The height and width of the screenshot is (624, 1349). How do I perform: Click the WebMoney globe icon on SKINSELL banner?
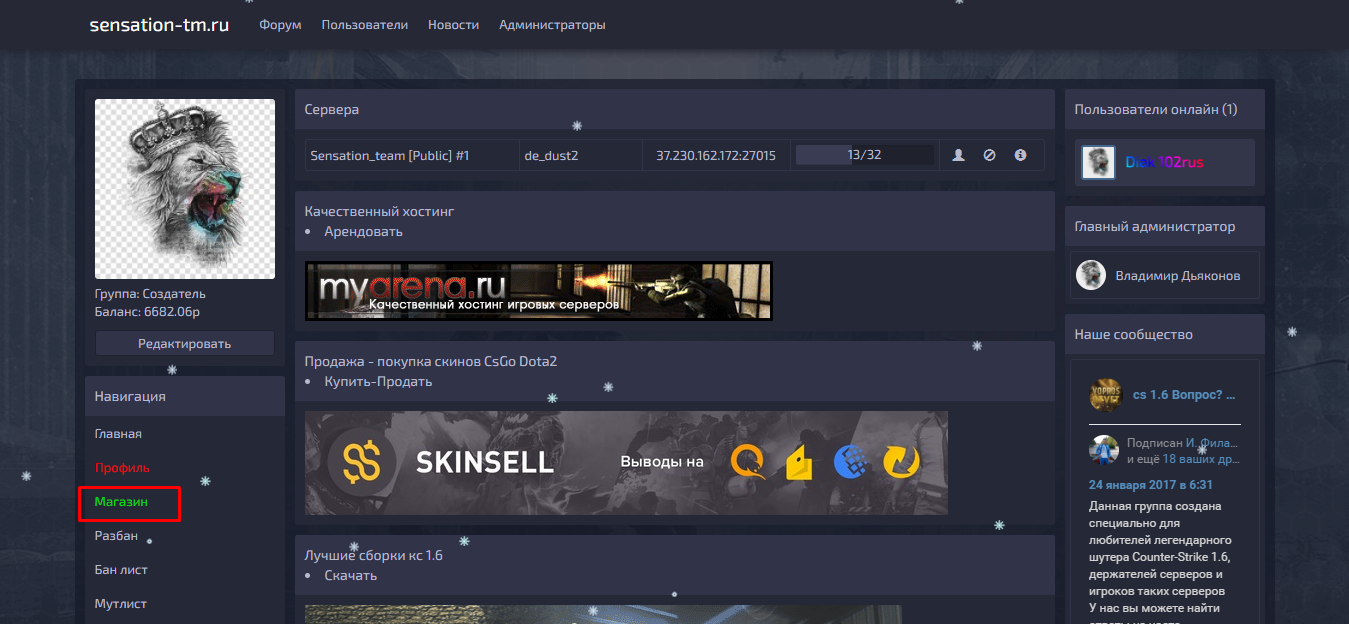(850, 461)
